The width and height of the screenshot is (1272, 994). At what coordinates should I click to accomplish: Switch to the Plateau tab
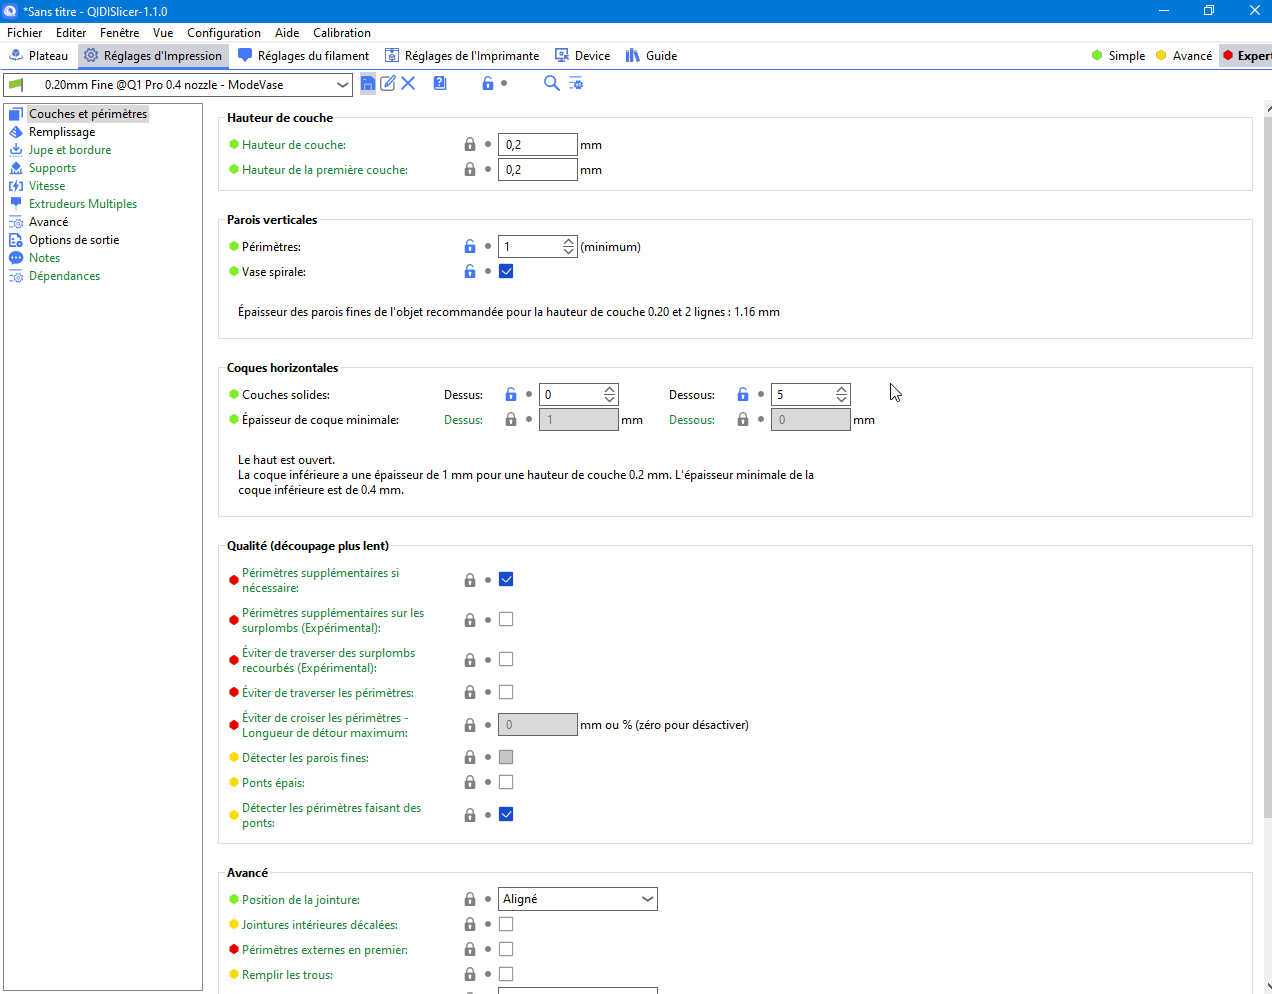point(39,56)
